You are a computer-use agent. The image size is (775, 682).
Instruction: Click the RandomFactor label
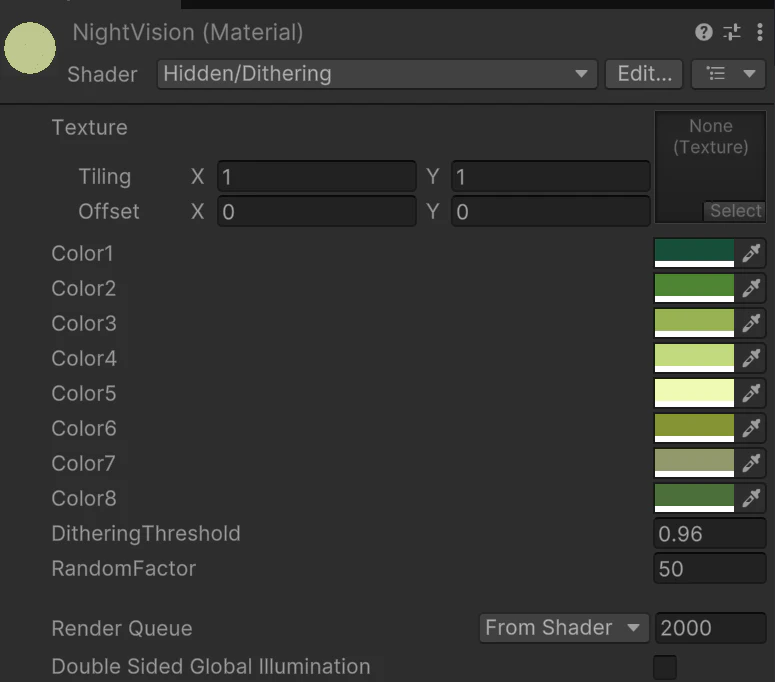(x=124, y=569)
